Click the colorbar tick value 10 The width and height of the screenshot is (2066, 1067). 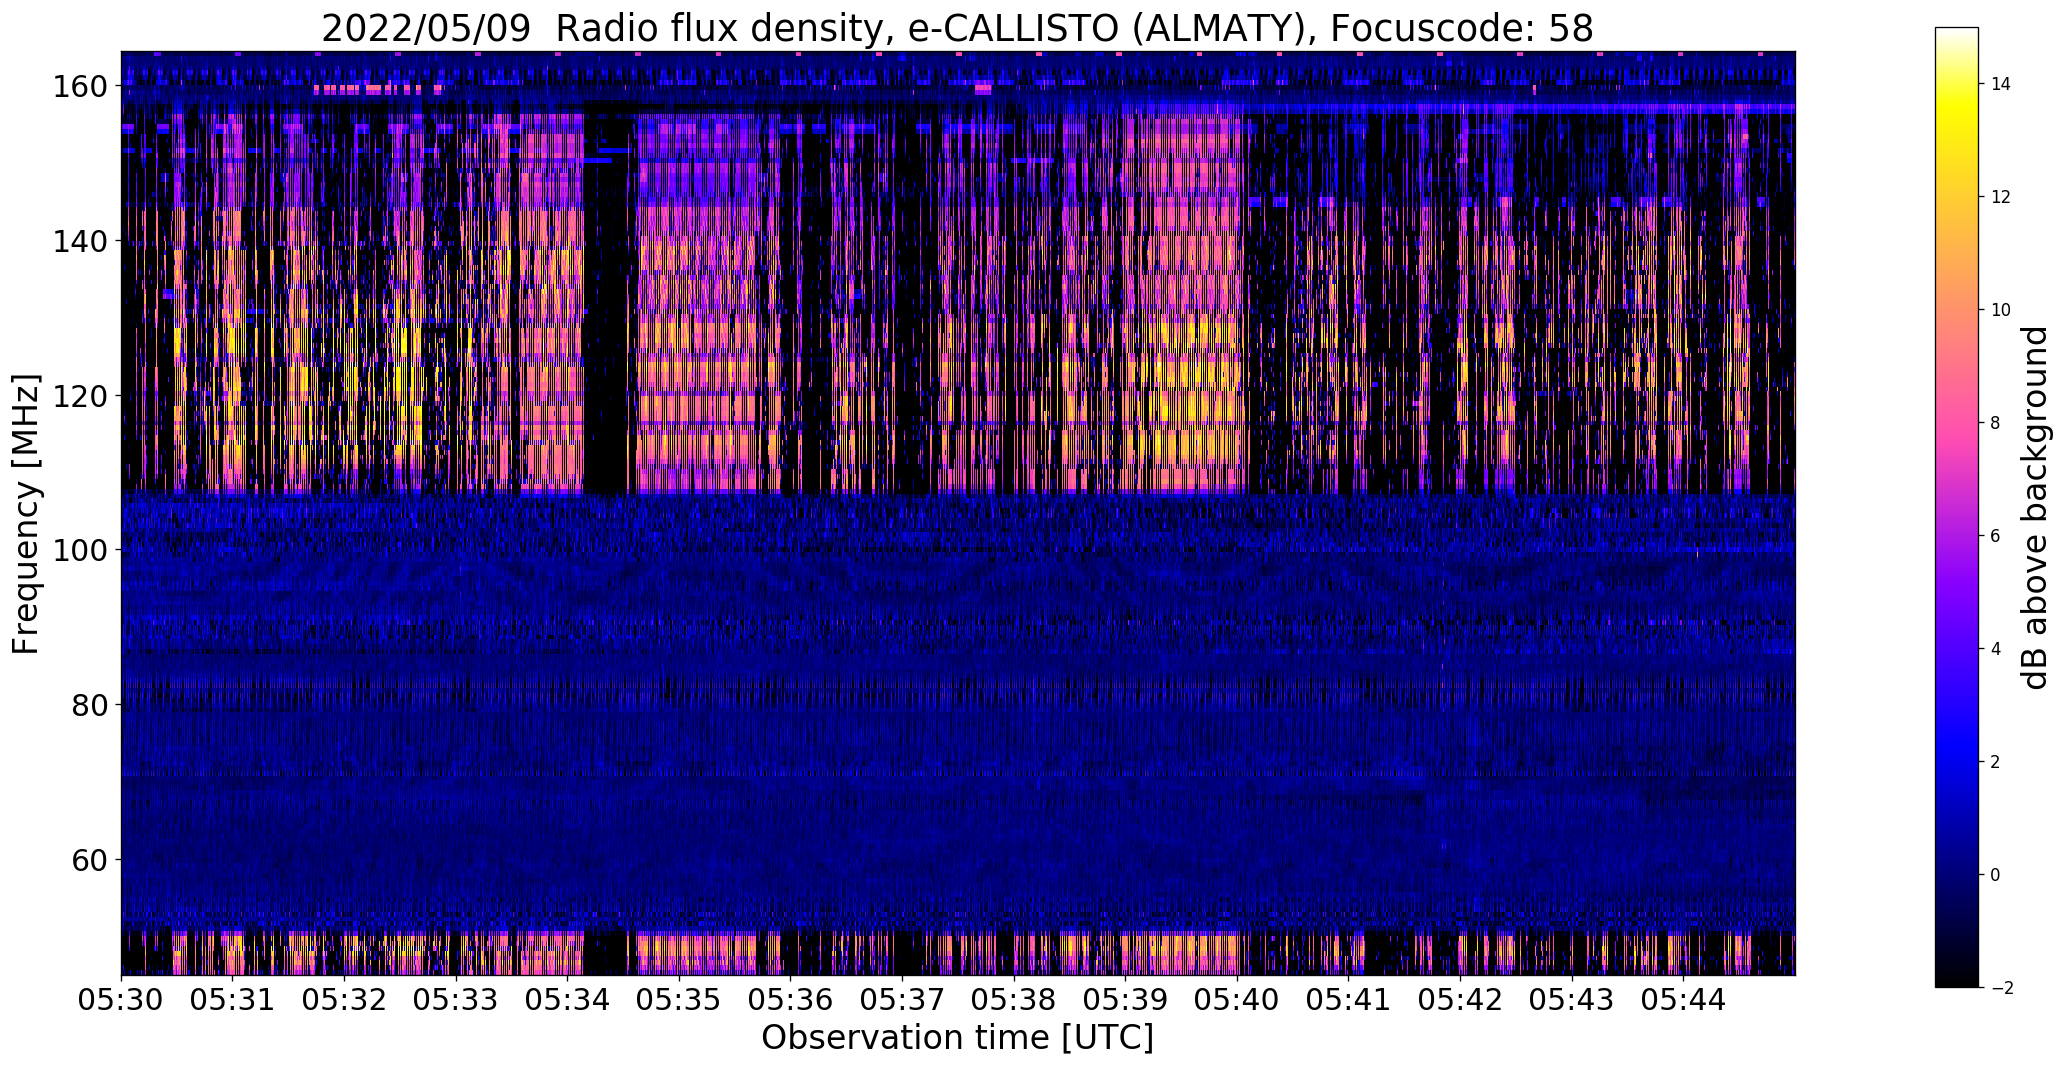pos(2001,310)
